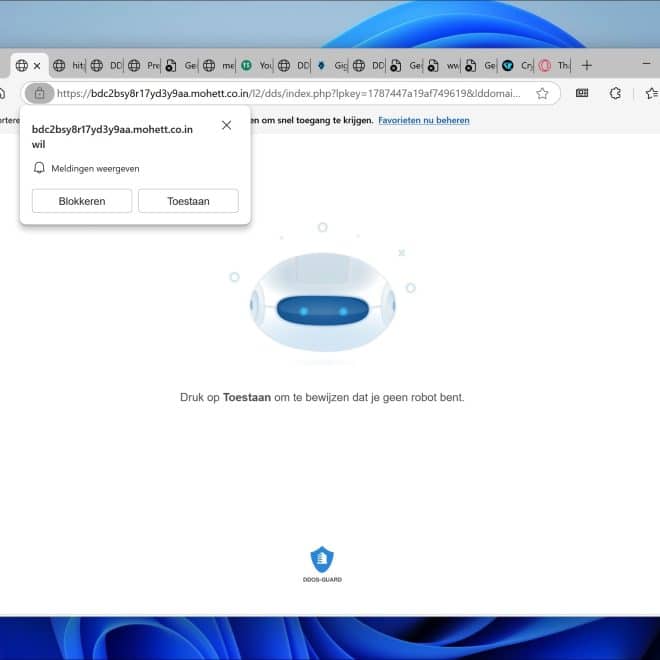
Task: Dismiss the notification permission popup with X
Action: tap(226, 125)
